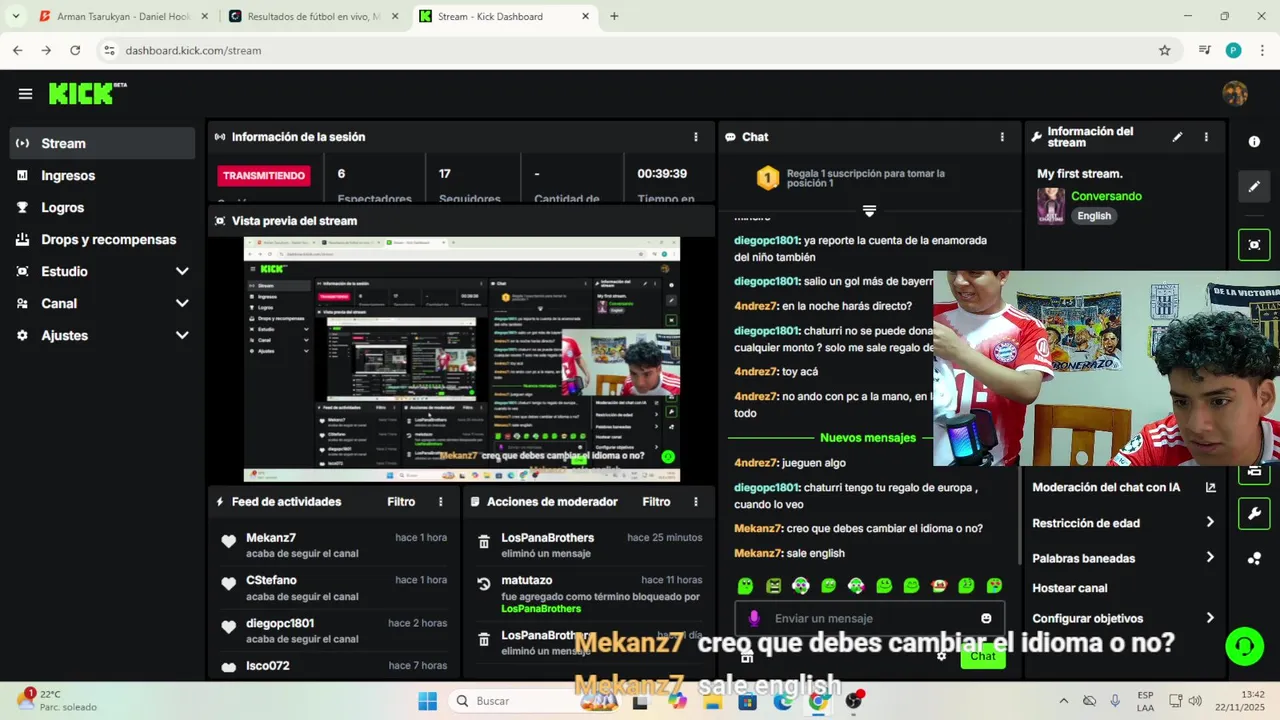Click the undo icon beside matutazo entry
This screenshot has width=1280, height=720.
tap(484, 584)
